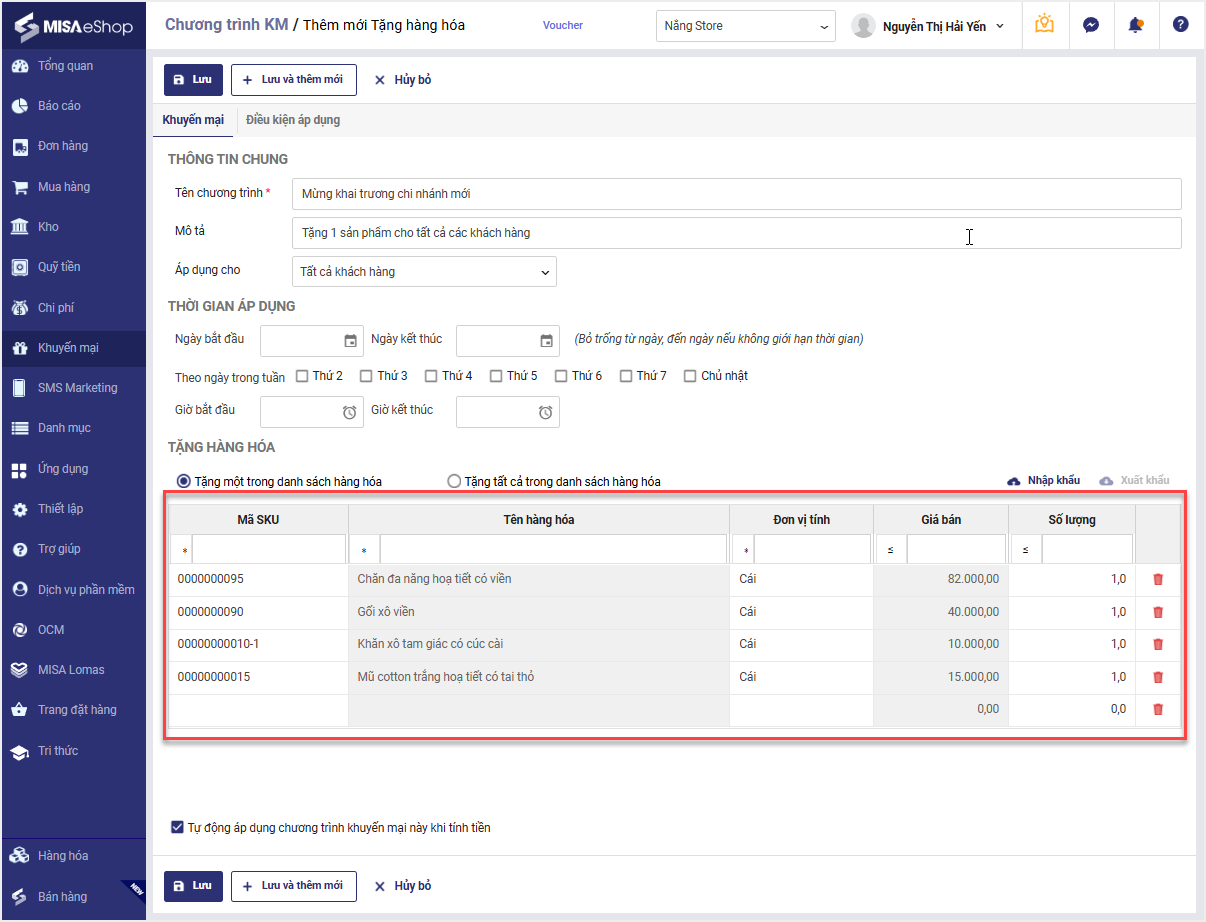Click the help question mark icon
1206x922 pixels.
pyautogui.click(x=1180, y=25)
